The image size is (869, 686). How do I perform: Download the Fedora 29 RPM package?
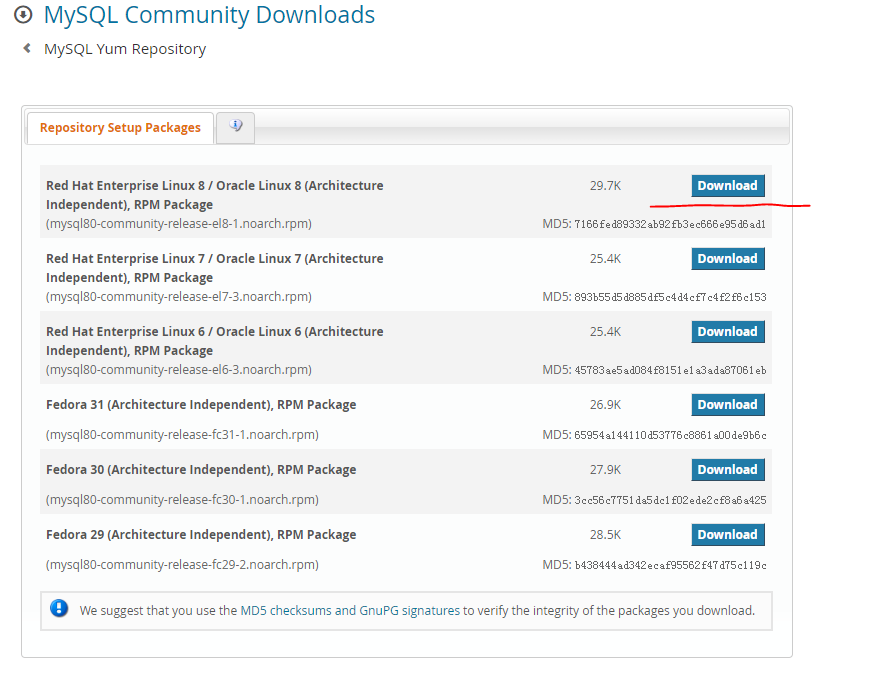(x=728, y=535)
